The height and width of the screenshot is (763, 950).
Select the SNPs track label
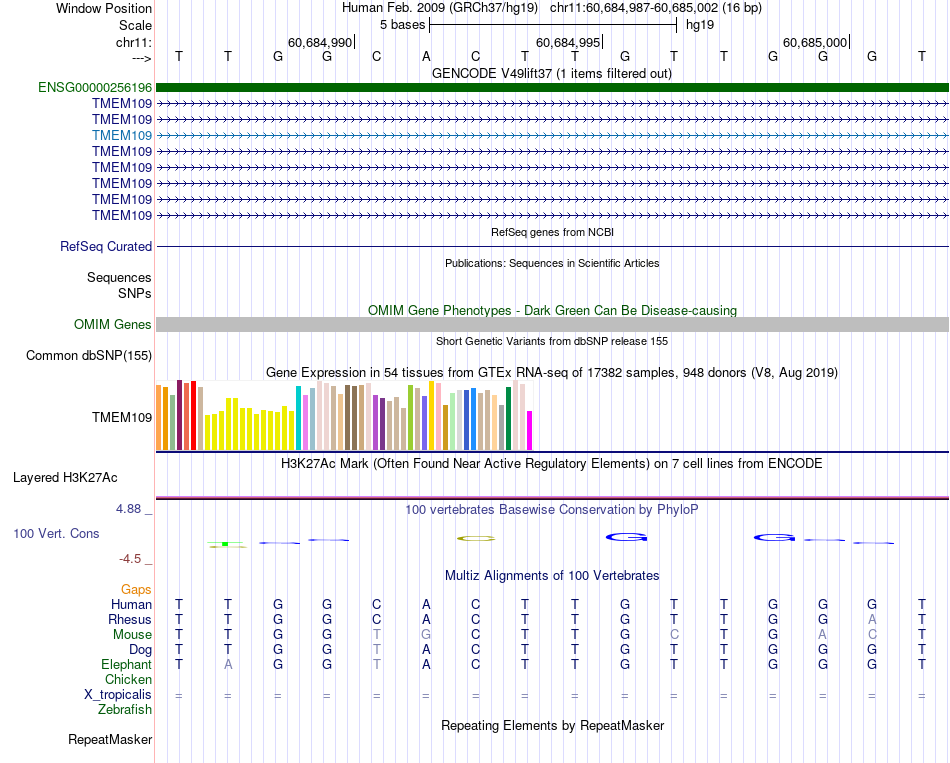[135, 293]
